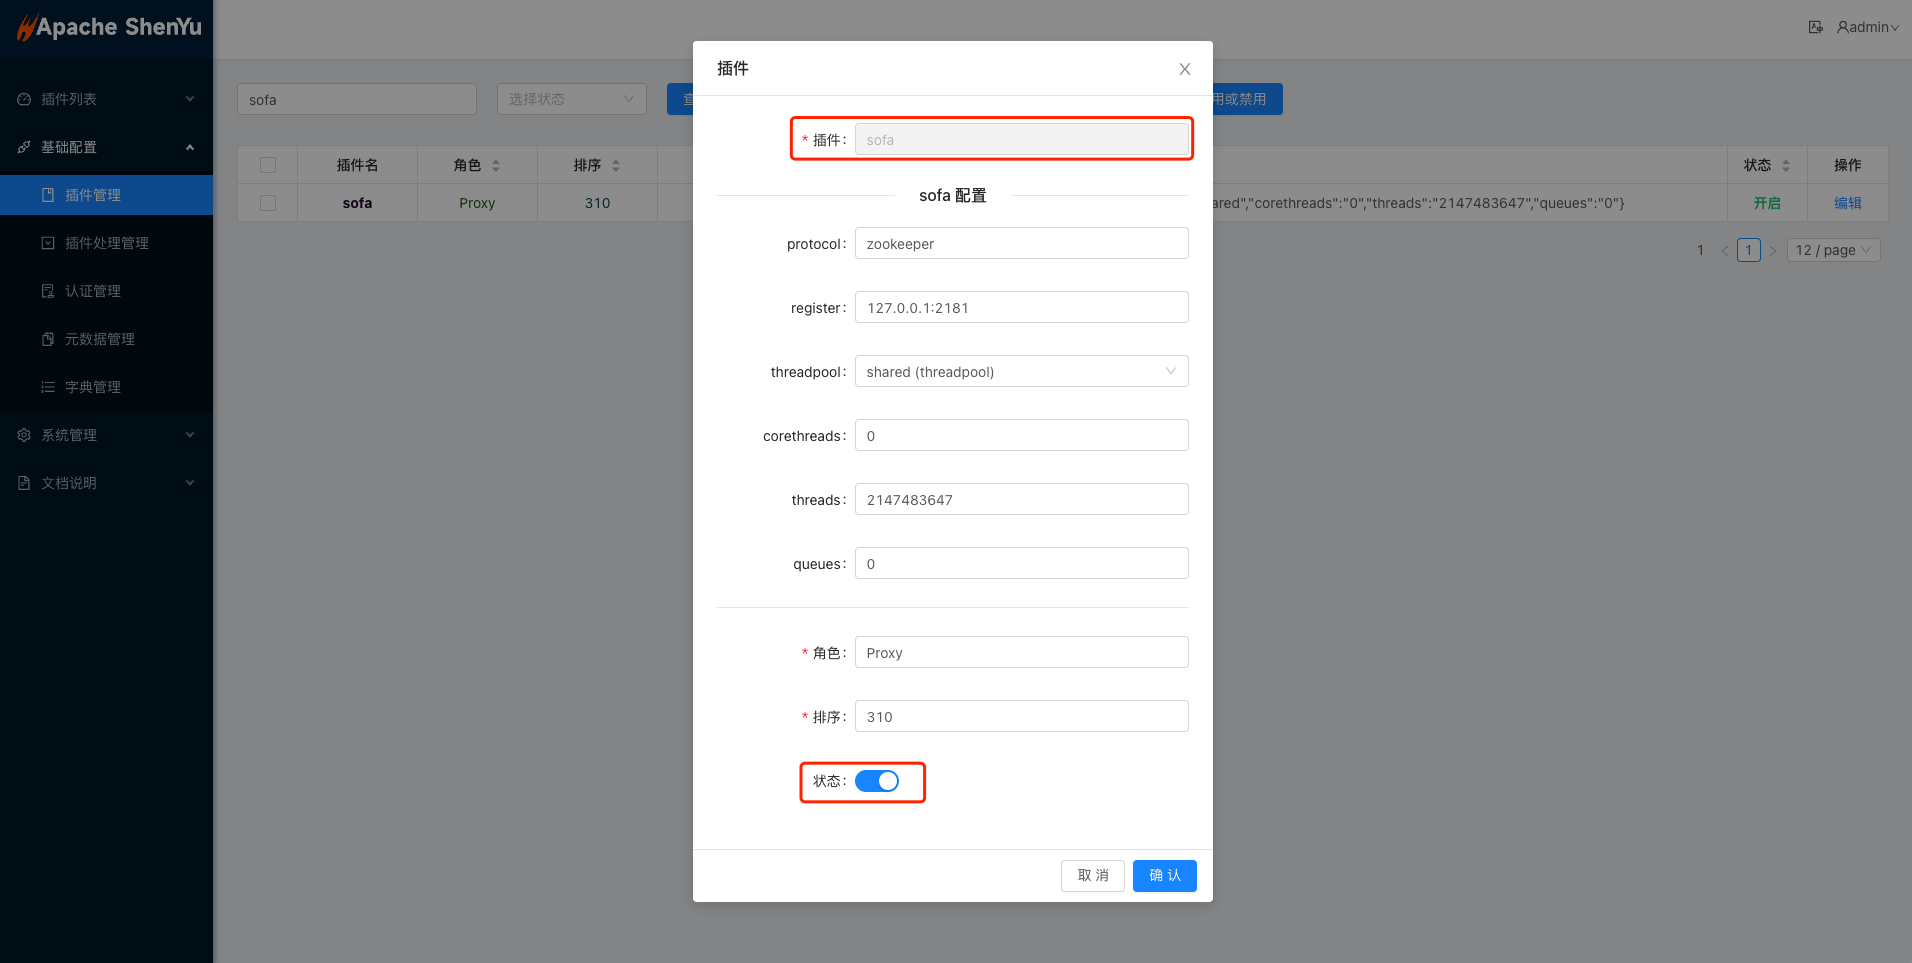
Task: Click the 确认 confirm button
Action: [x=1164, y=875]
